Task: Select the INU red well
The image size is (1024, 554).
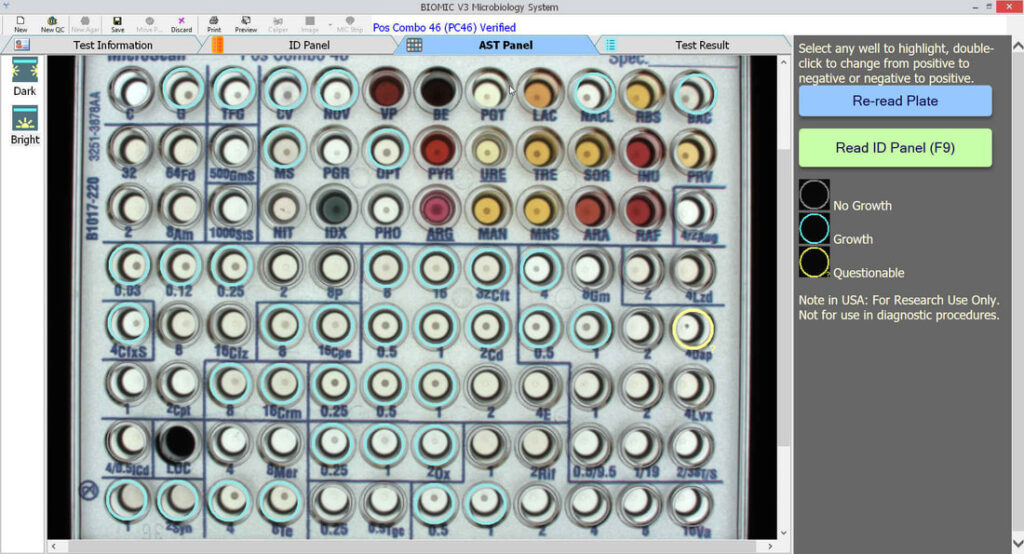Action: pyautogui.click(x=642, y=152)
